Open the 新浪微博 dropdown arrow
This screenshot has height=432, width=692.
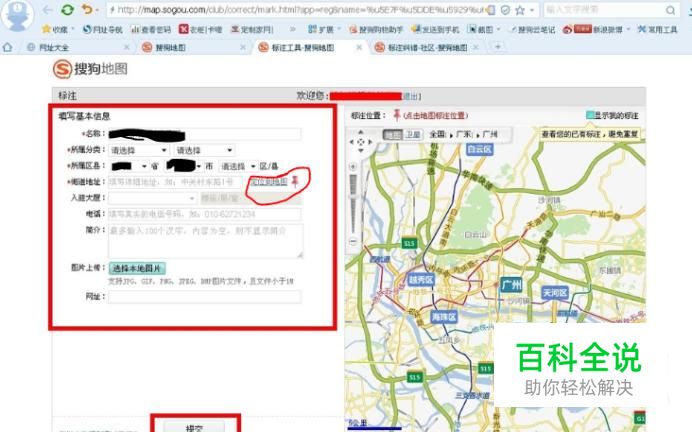[628, 30]
